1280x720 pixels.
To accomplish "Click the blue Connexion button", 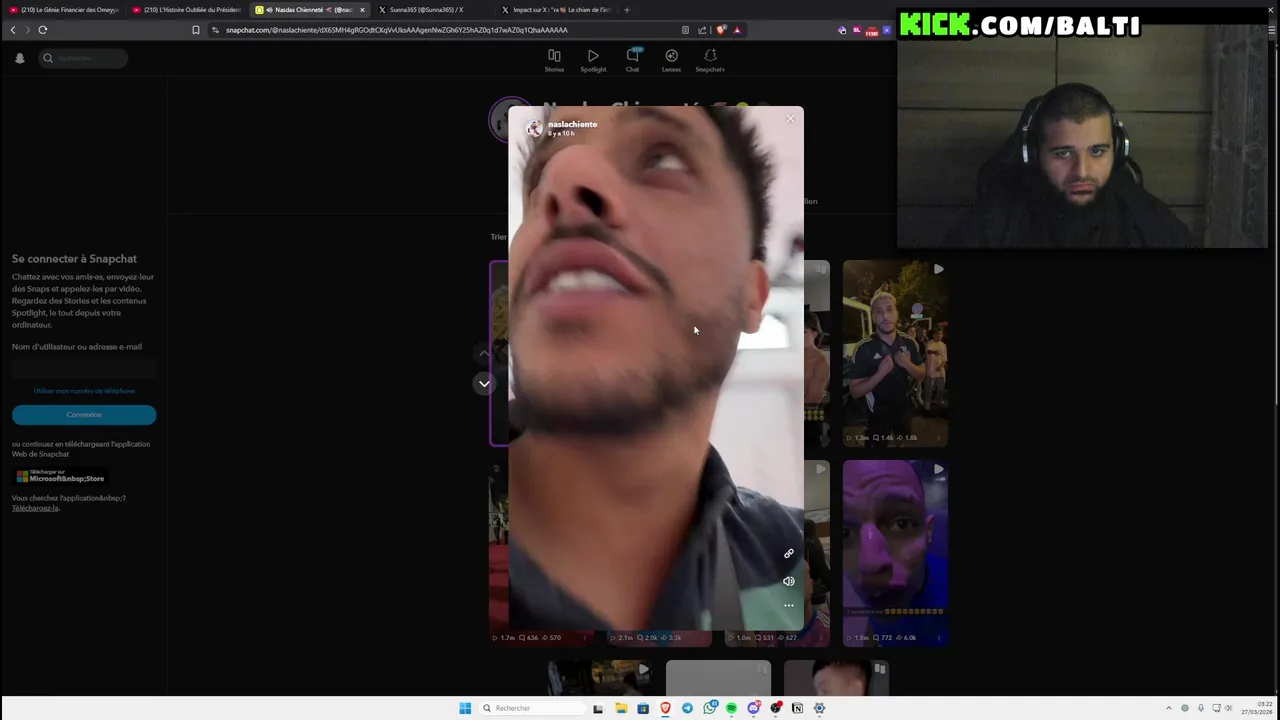I will [x=84, y=414].
